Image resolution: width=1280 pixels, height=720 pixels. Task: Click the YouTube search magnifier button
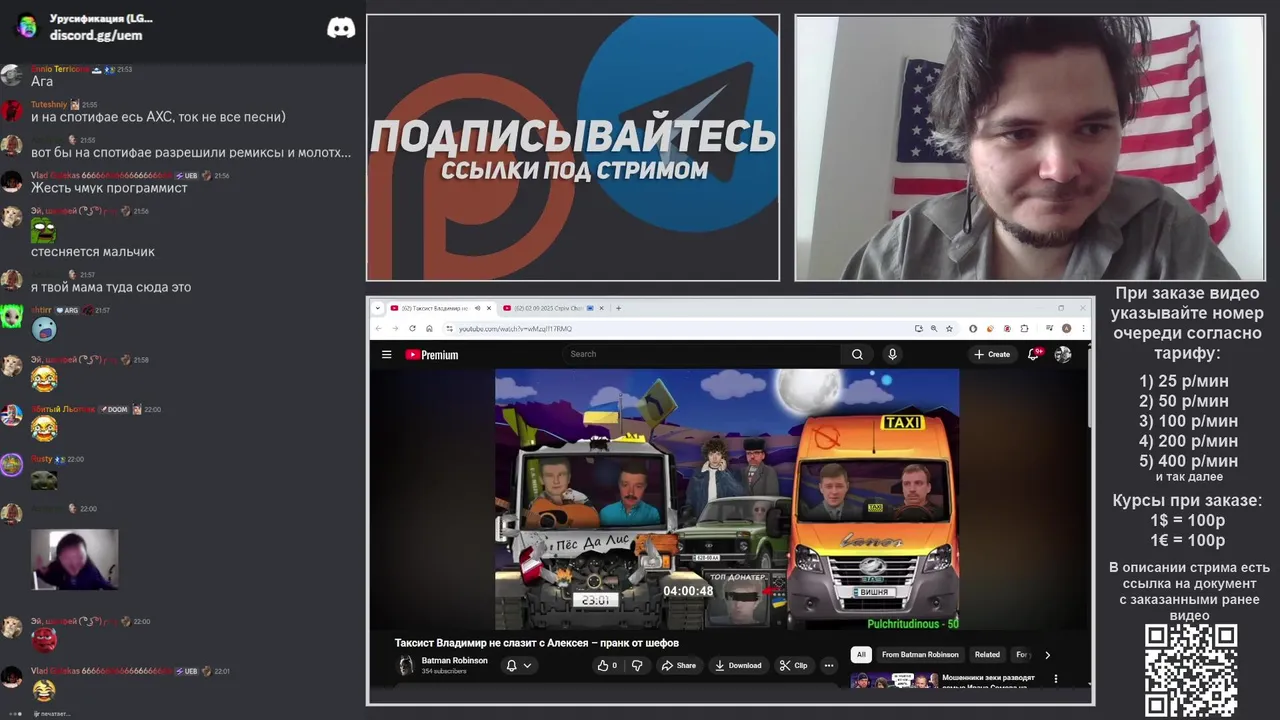click(857, 354)
